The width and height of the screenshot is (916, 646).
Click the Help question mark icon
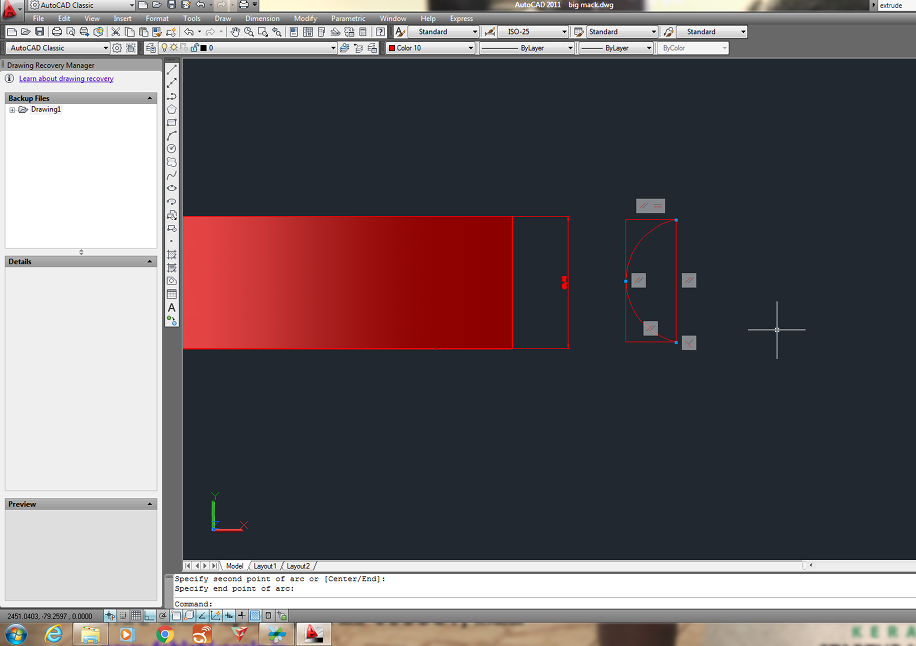pos(381,32)
